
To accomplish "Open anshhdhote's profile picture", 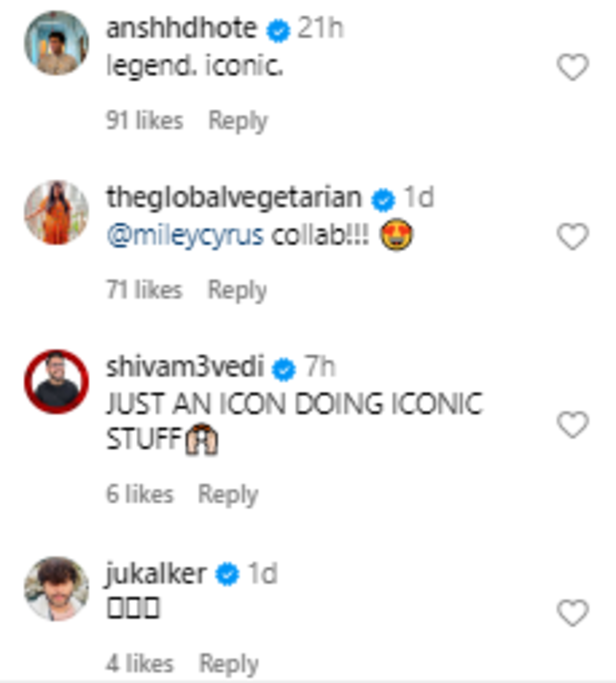I will 56,43.
